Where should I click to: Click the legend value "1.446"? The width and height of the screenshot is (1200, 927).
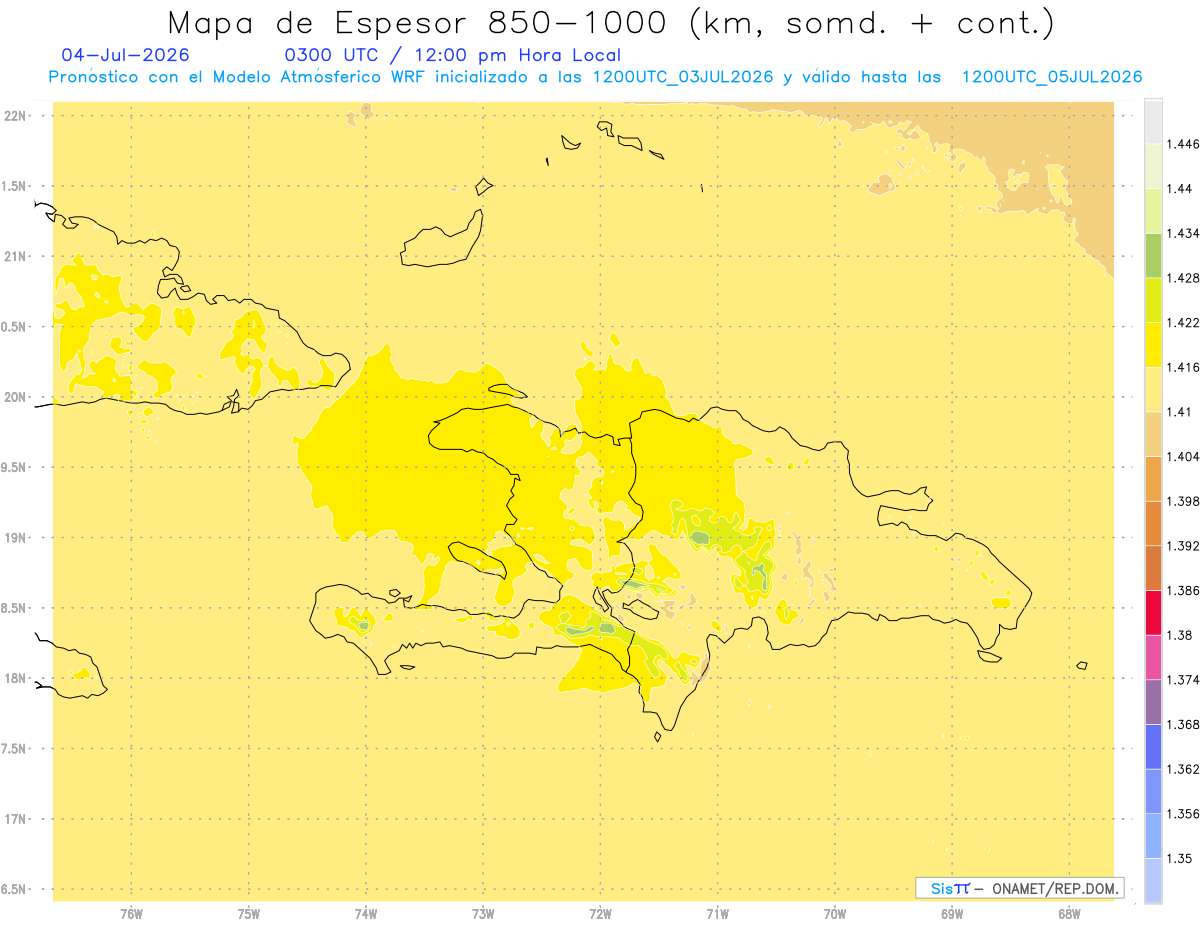pyautogui.click(x=1183, y=144)
